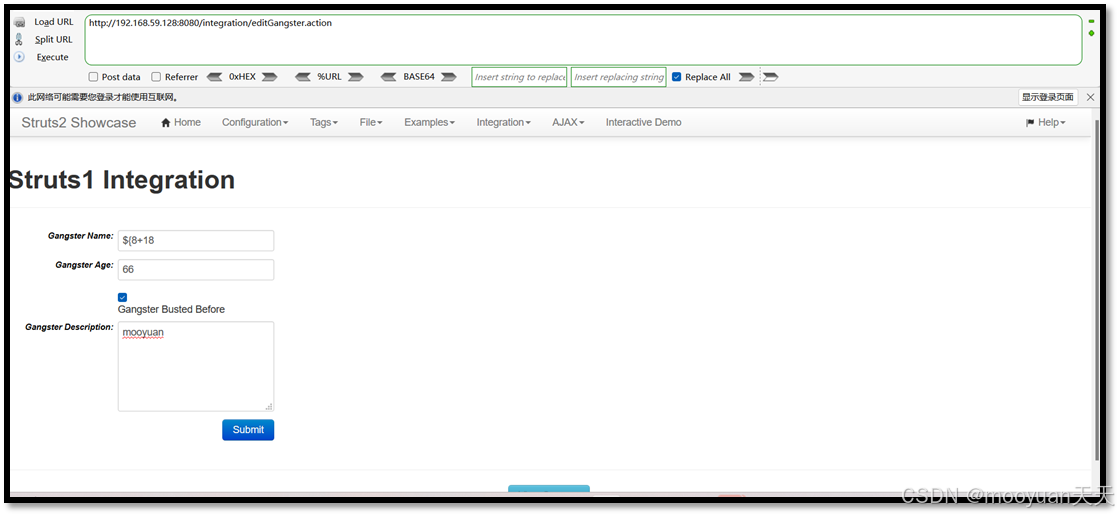Click the info icon in notification bar
The width and height of the screenshot is (1119, 516).
(18, 98)
